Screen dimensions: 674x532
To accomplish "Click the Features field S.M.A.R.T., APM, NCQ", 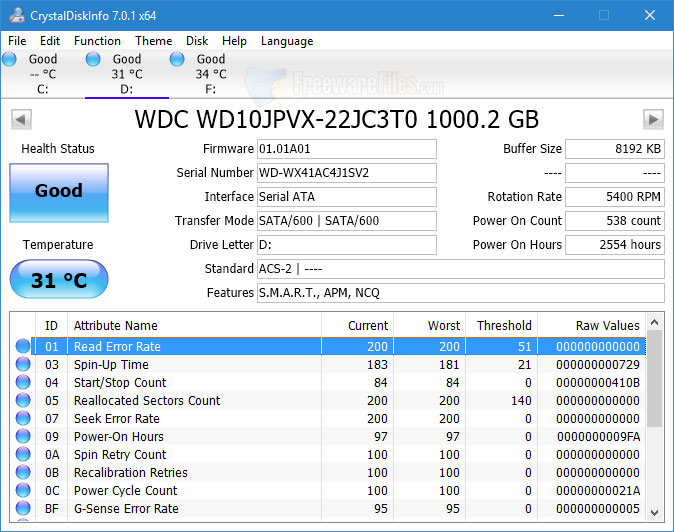I will coord(461,293).
